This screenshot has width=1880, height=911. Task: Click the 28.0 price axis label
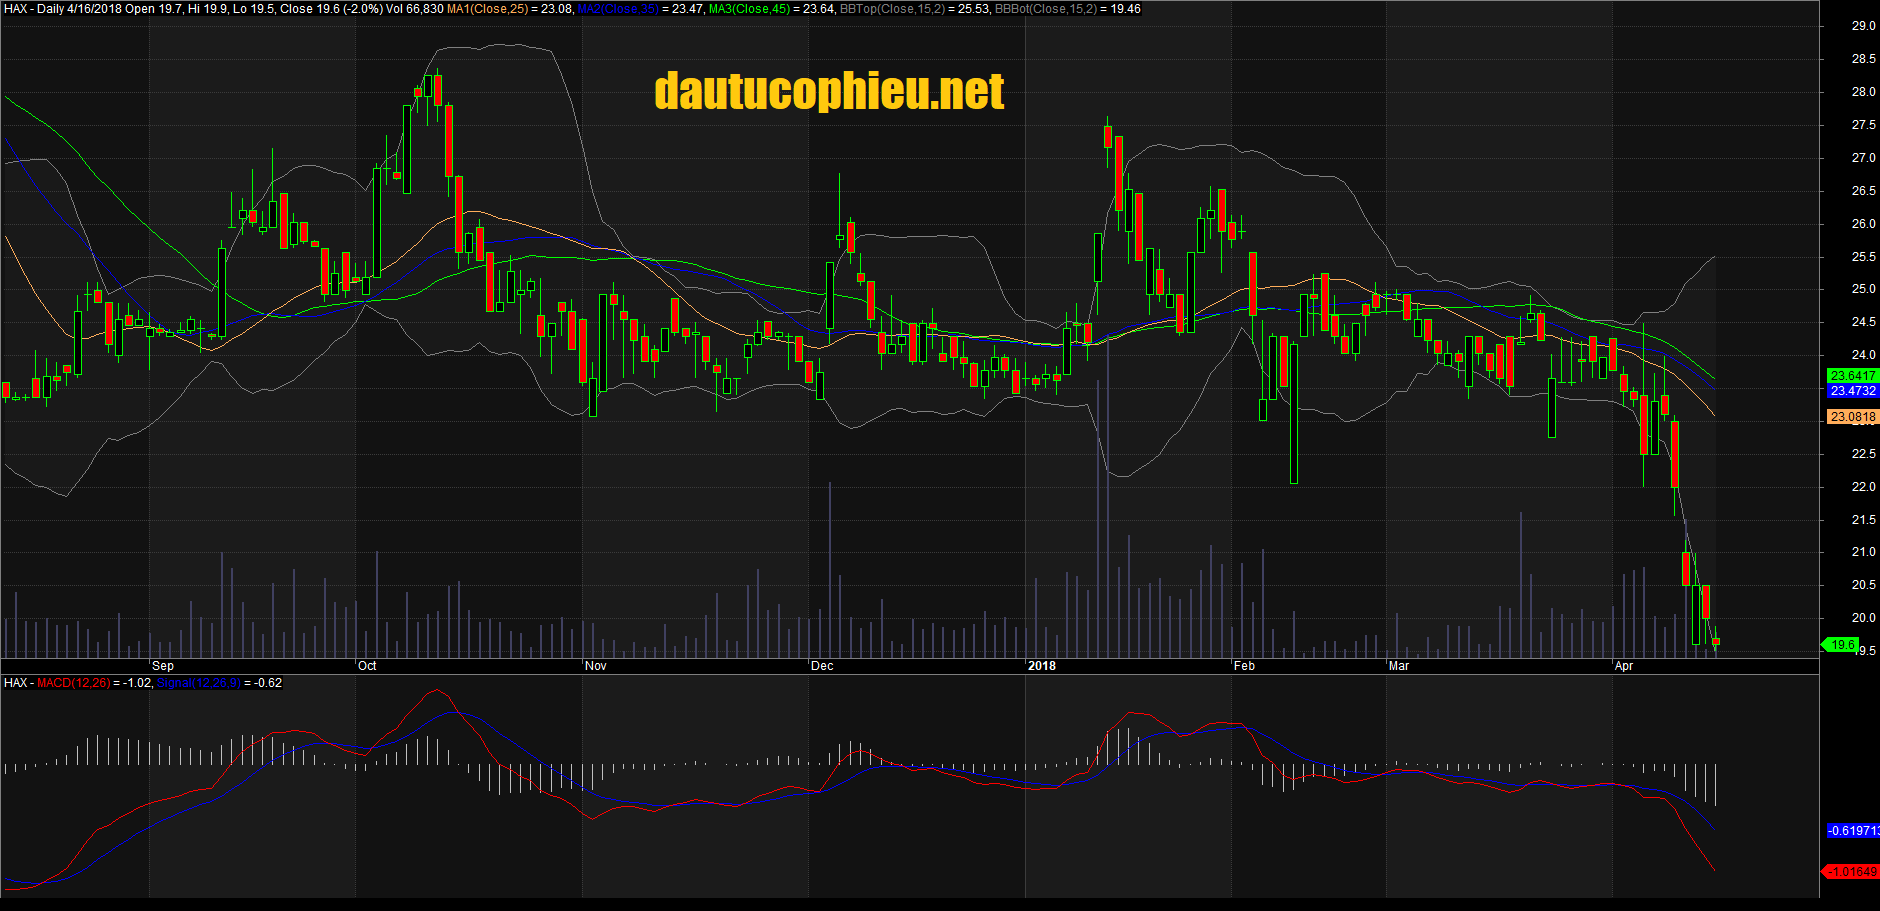pyautogui.click(x=1864, y=92)
